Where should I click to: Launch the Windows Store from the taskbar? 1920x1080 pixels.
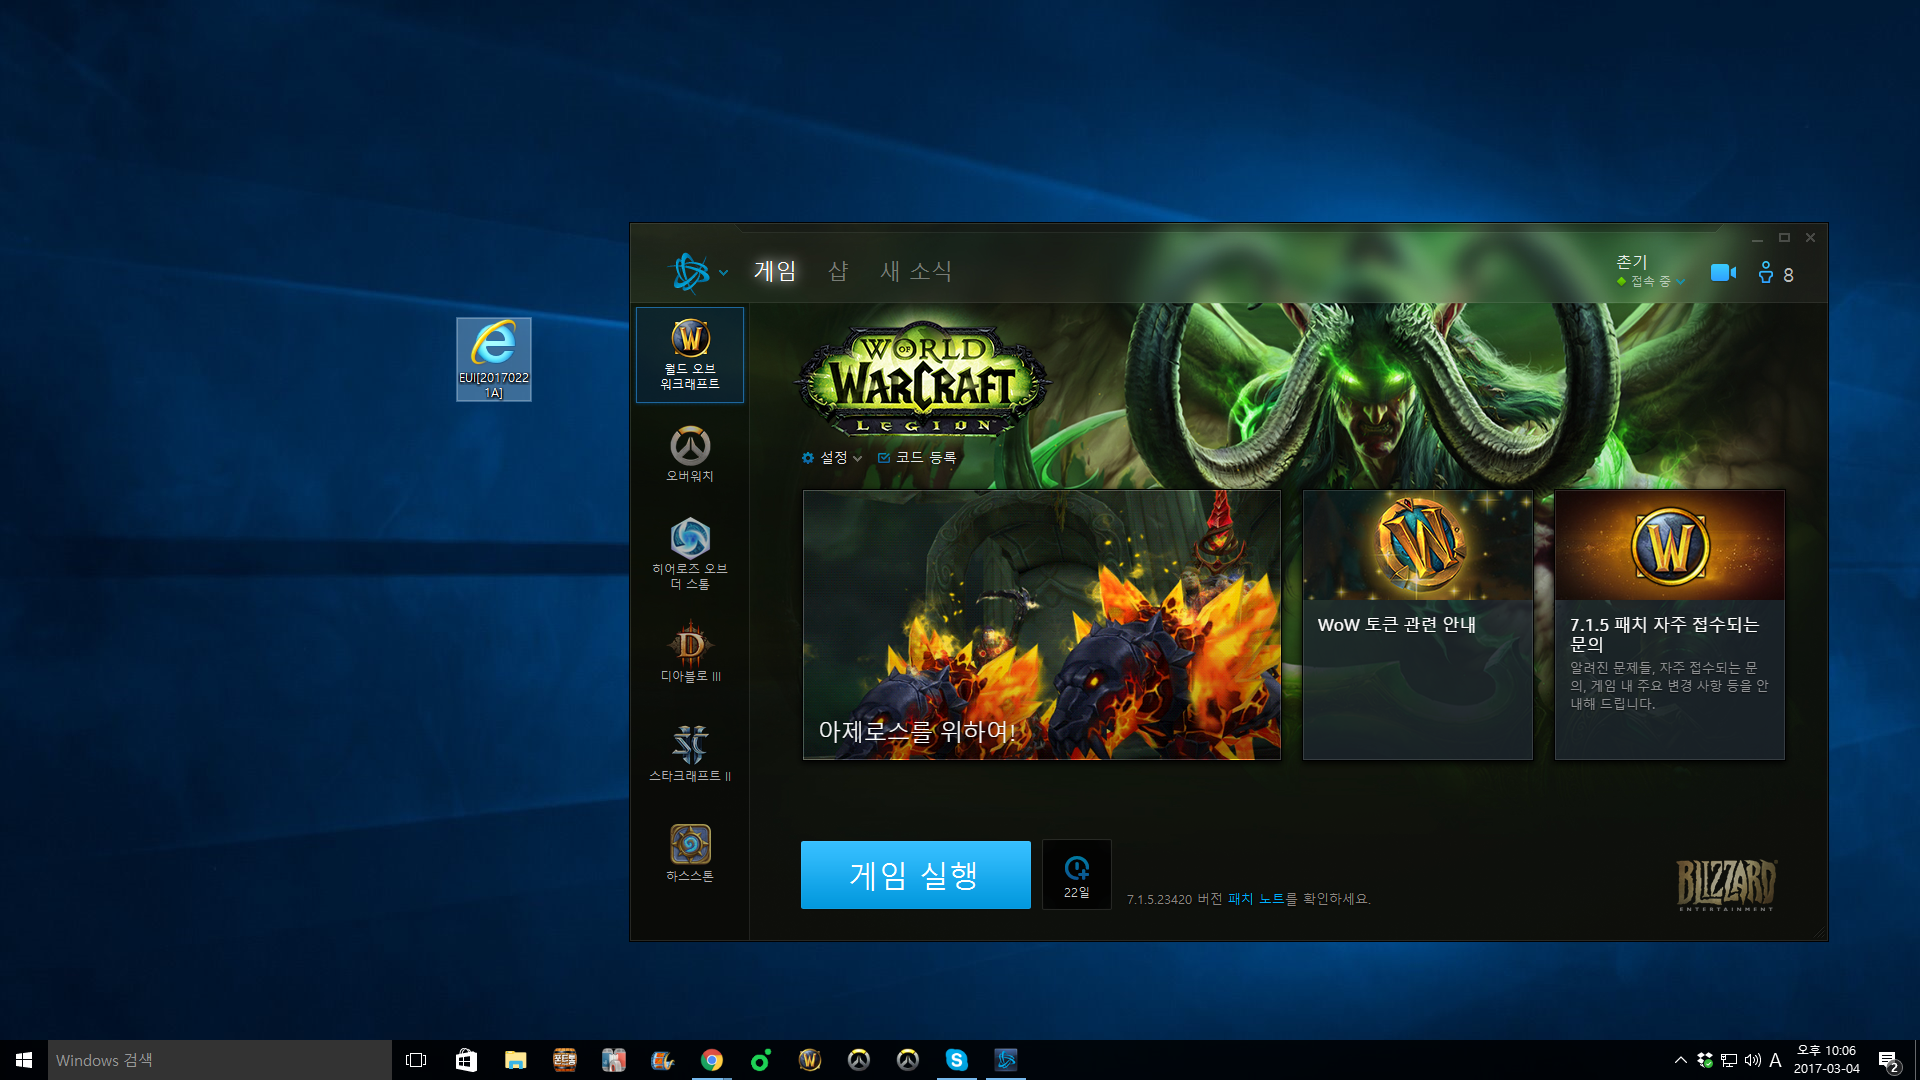pyautogui.click(x=466, y=1060)
